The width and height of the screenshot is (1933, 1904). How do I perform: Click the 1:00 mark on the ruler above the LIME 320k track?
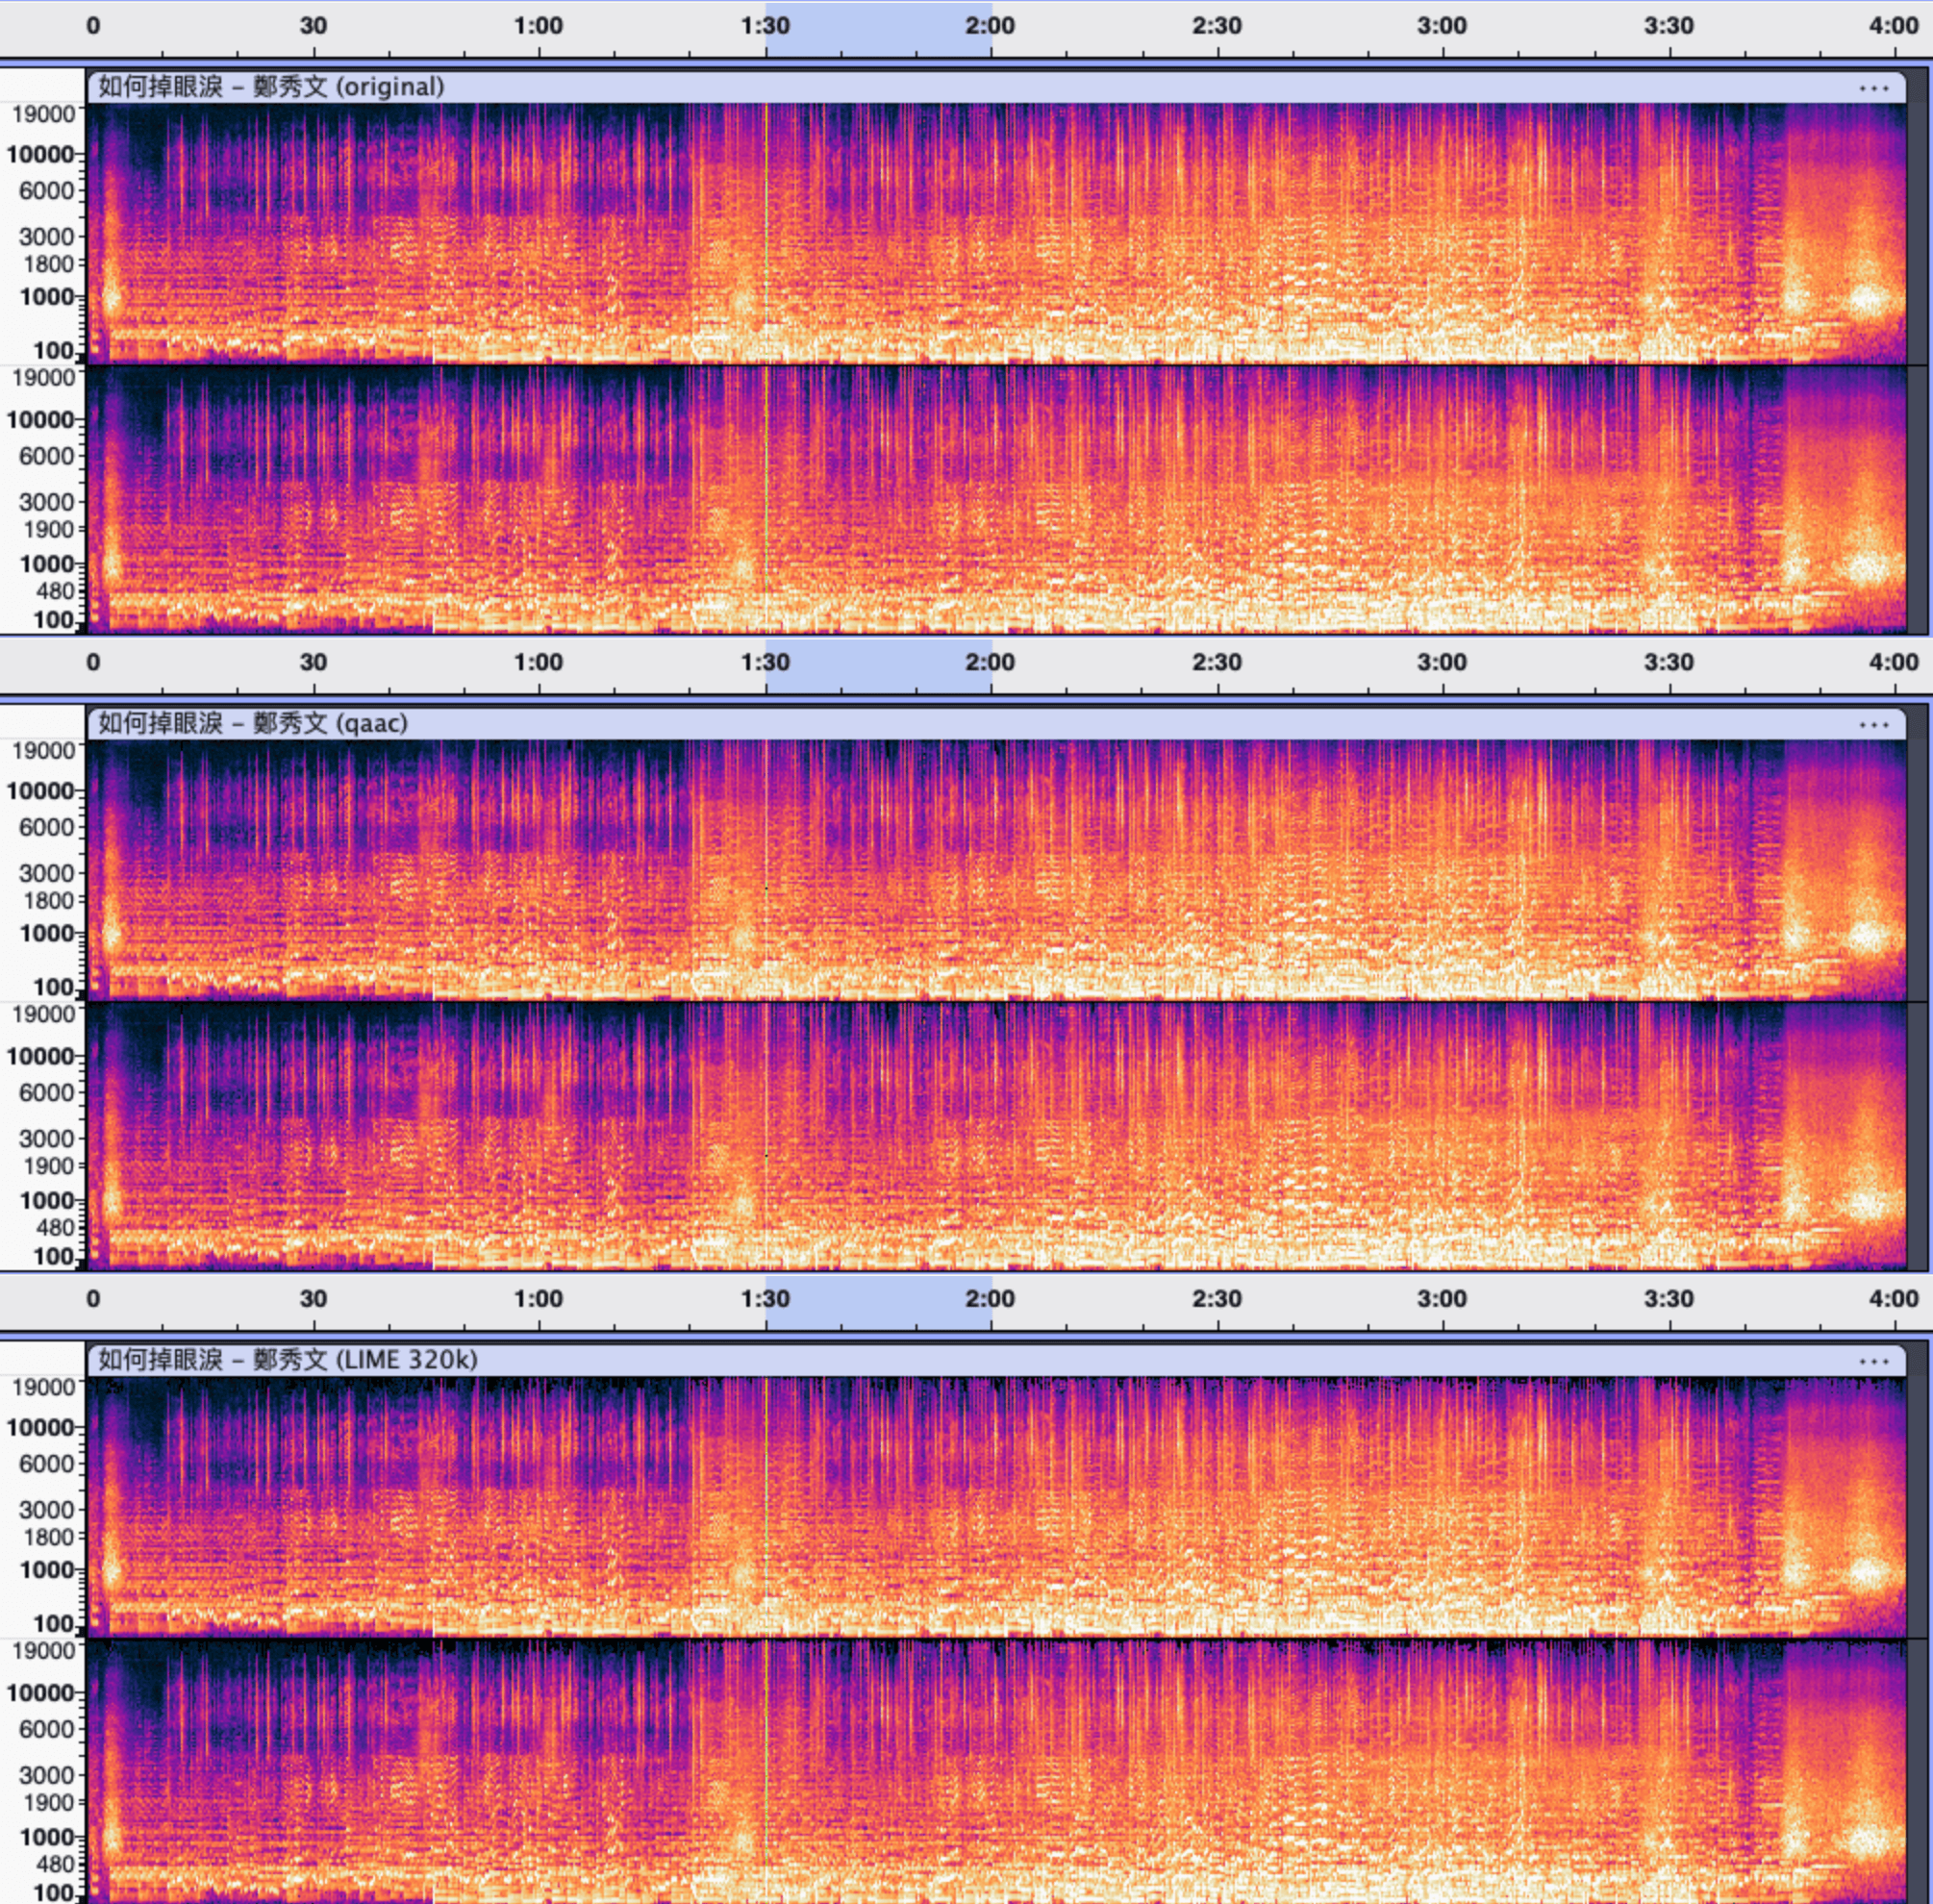(539, 1299)
